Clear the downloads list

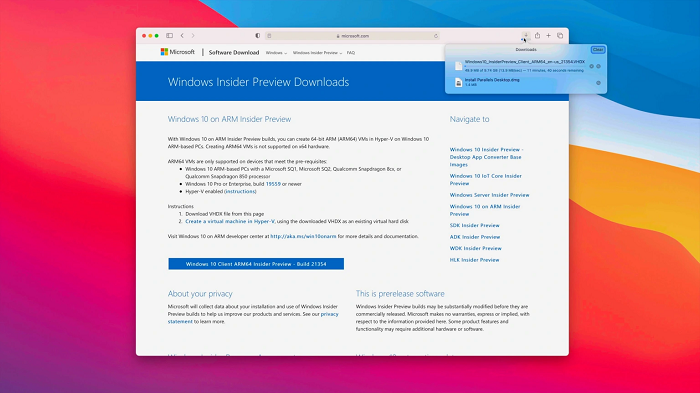tap(598, 50)
